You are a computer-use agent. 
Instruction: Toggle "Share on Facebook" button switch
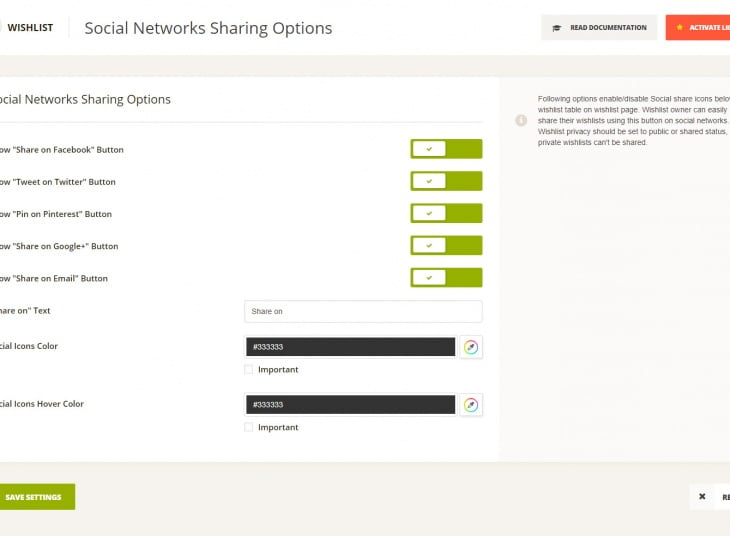446,149
